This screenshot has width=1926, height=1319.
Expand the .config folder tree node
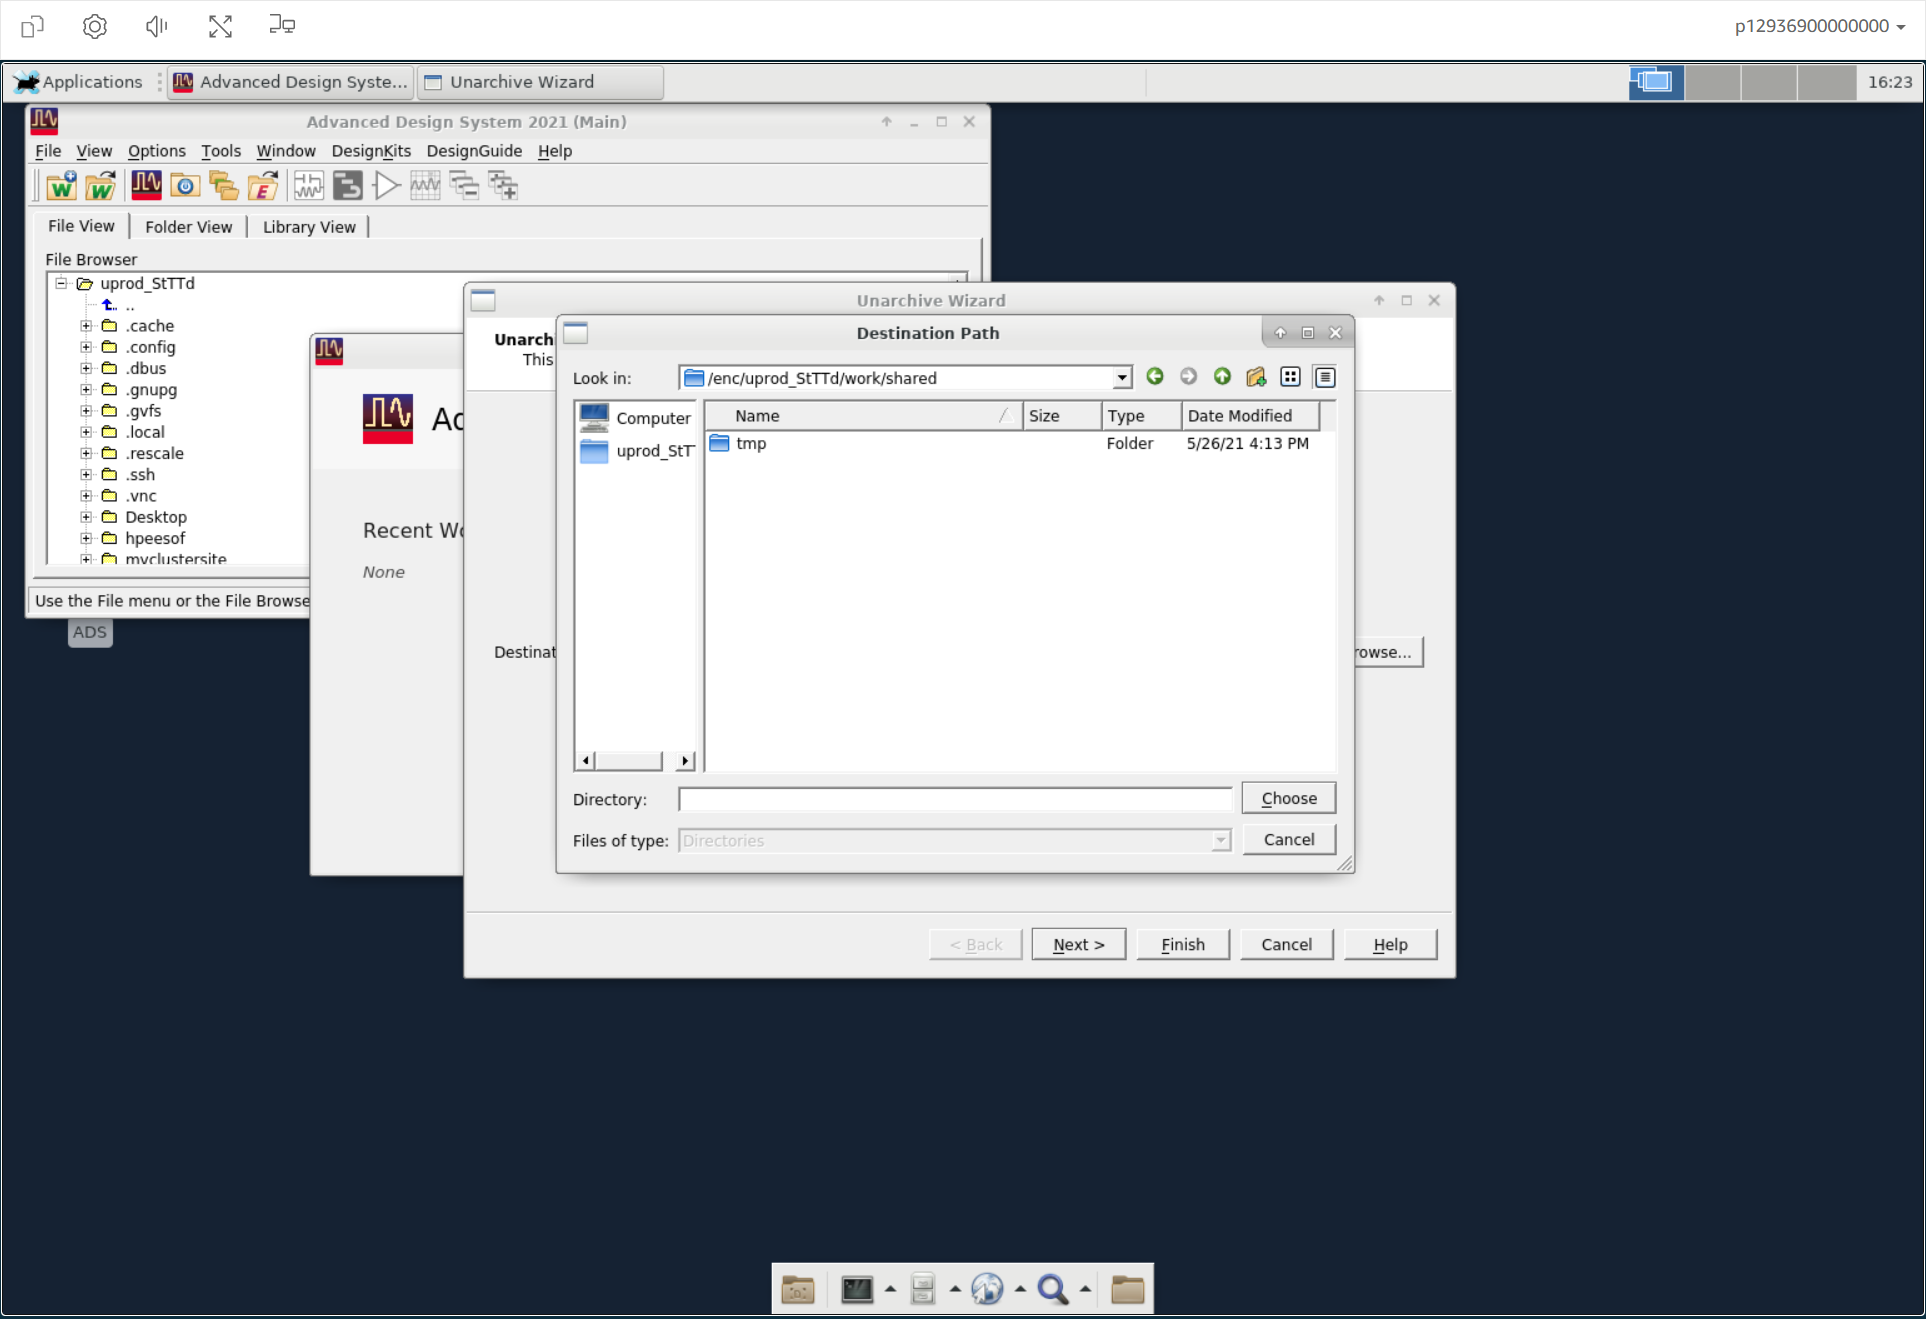86,347
